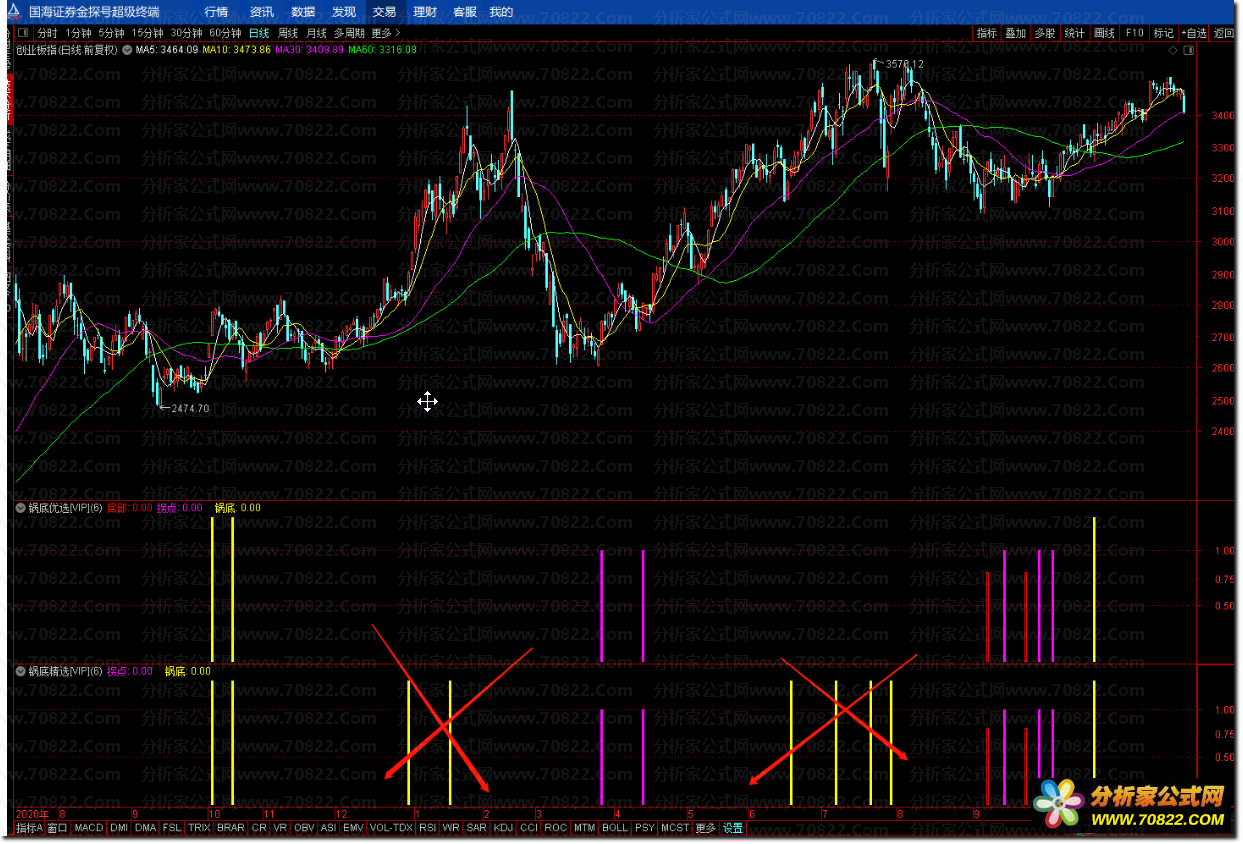Select the 月线 monthly chart tab

click(316, 32)
